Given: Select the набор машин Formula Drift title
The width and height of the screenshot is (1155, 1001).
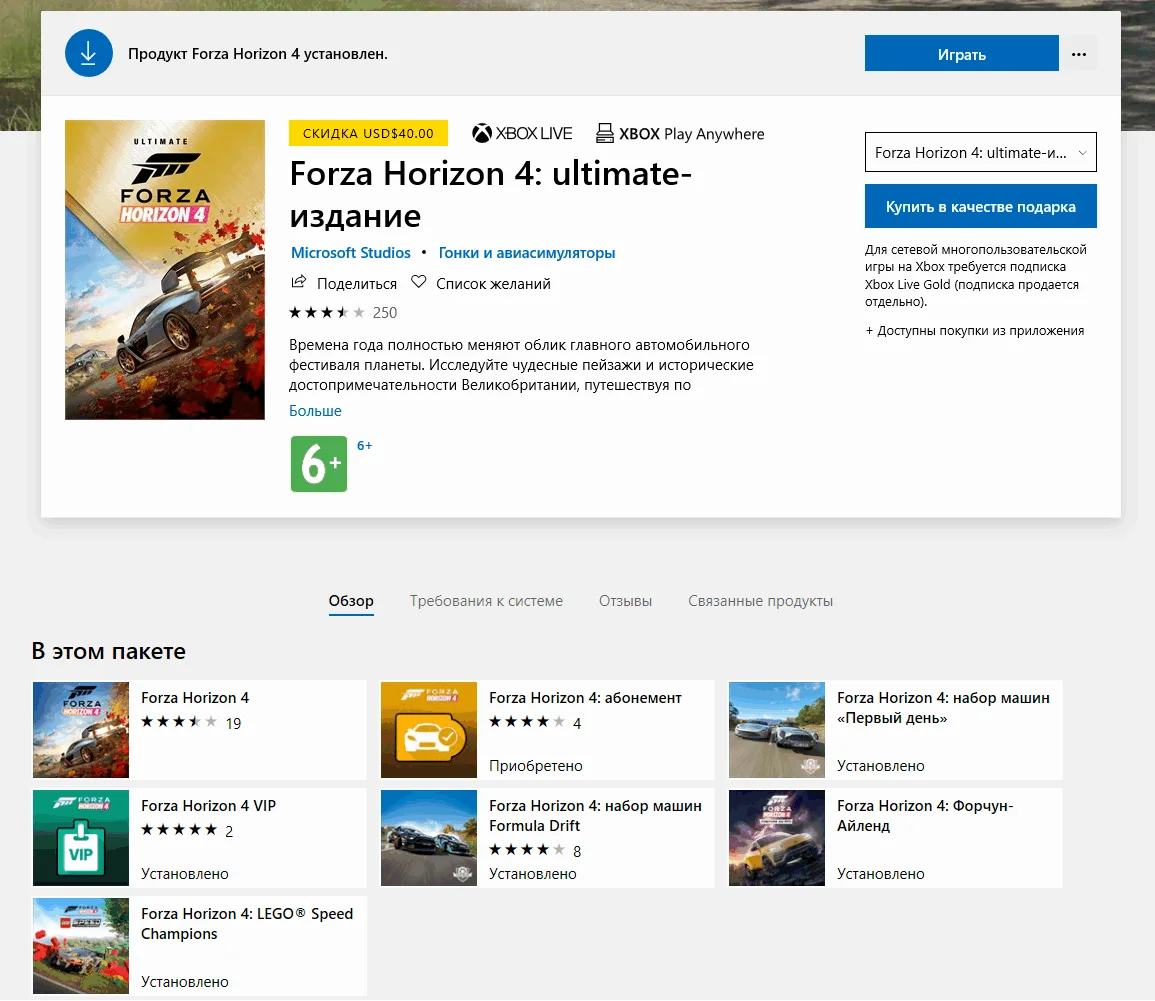Looking at the screenshot, I should [595, 815].
